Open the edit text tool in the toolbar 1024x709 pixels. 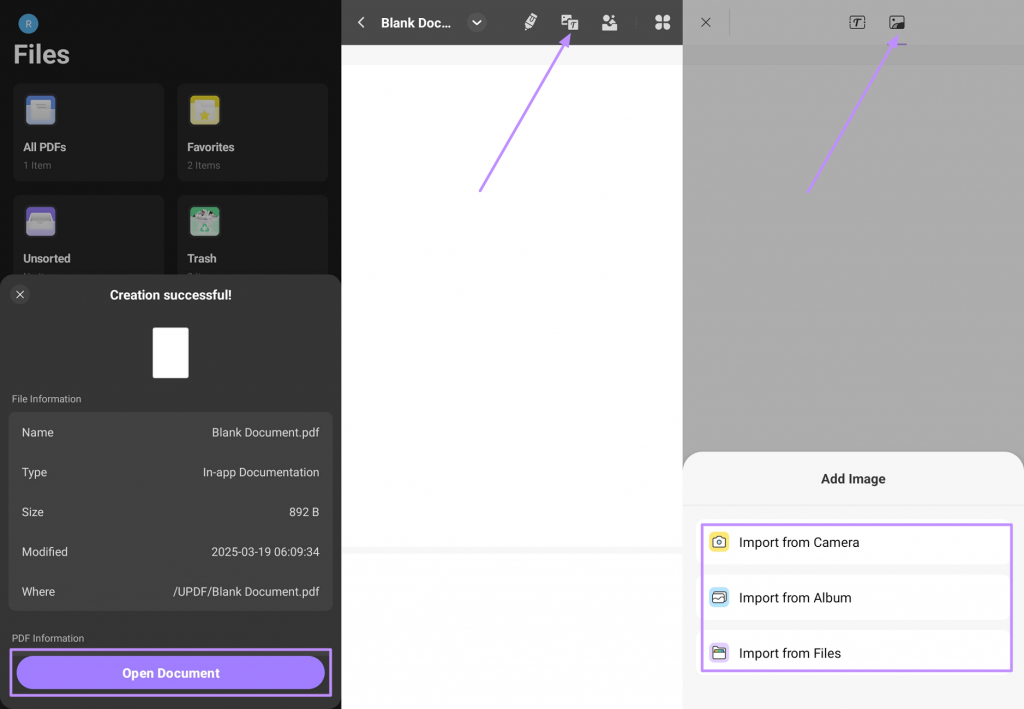pos(569,22)
